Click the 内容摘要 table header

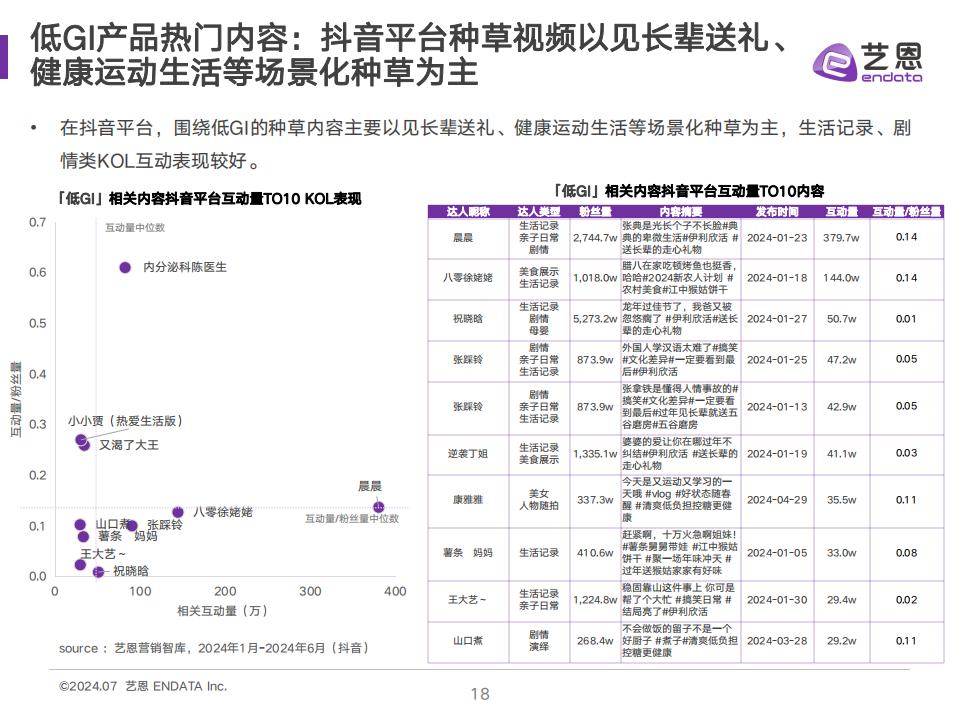[x=680, y=212]
